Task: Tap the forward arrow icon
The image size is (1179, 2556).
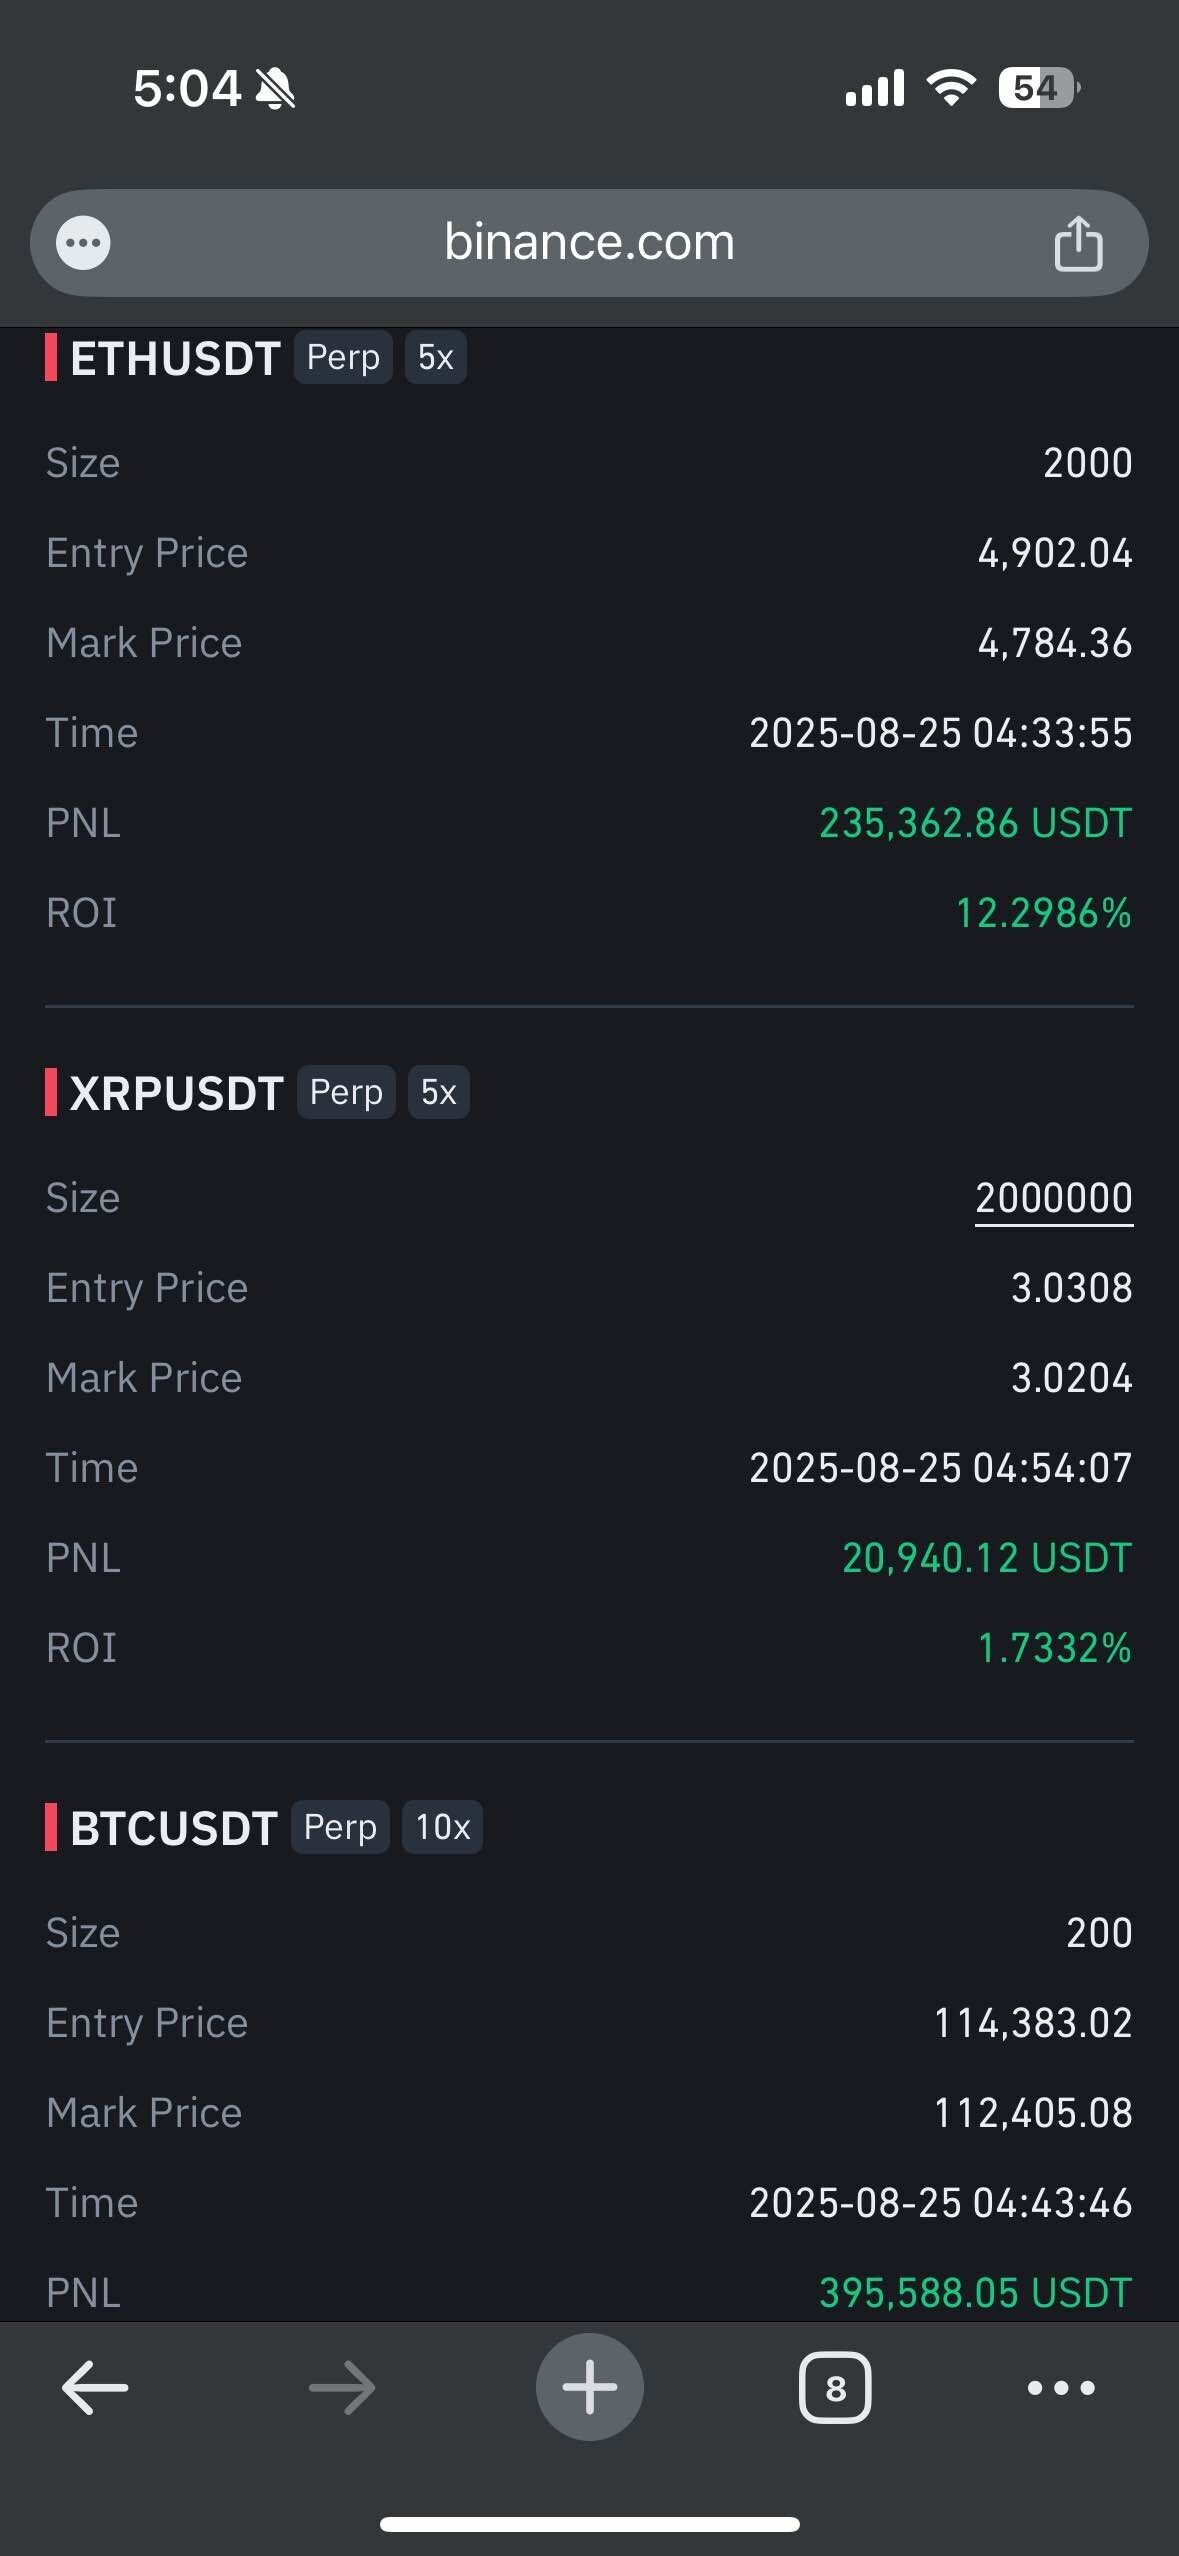Action: (342, 2387)
